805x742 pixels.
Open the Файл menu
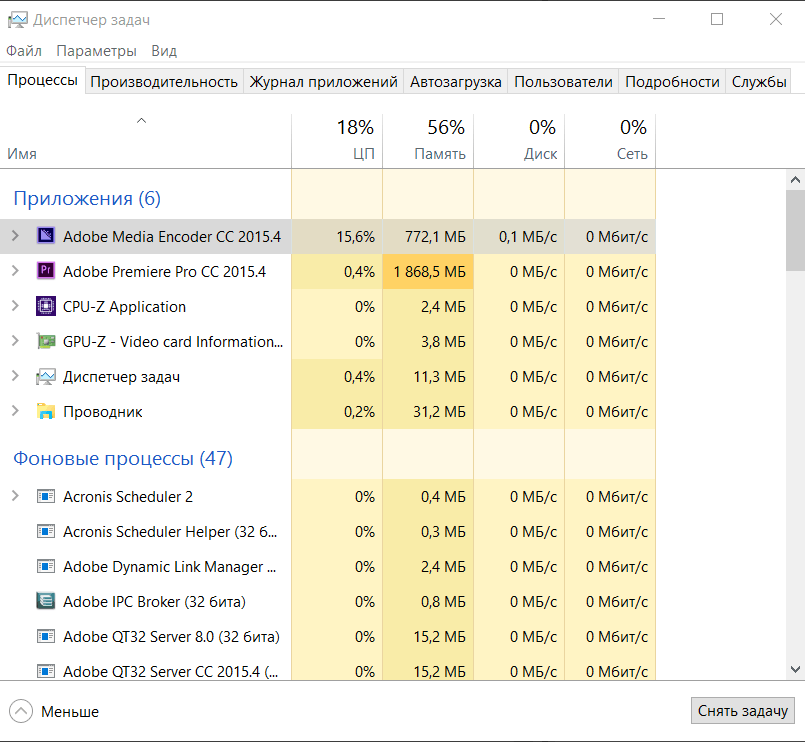point(24,51)
